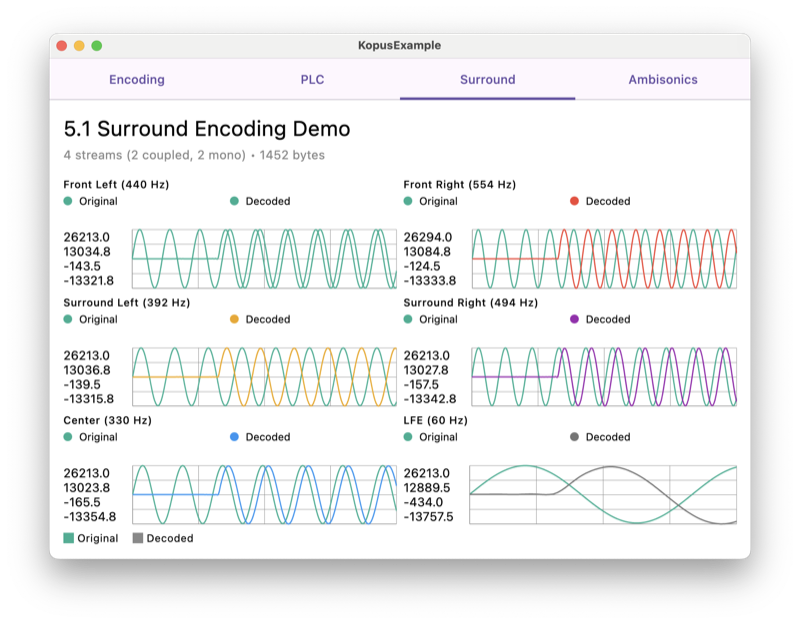Click the 'Front Left (440 Hz)' label
The image size is (800, 624).
[116, 185]
